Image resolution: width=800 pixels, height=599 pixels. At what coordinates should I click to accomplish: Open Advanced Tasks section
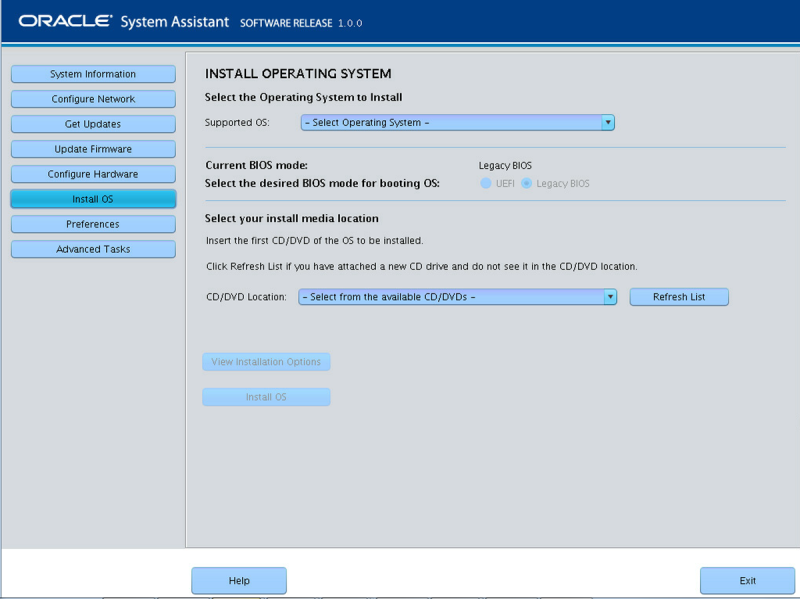point(93,249)
